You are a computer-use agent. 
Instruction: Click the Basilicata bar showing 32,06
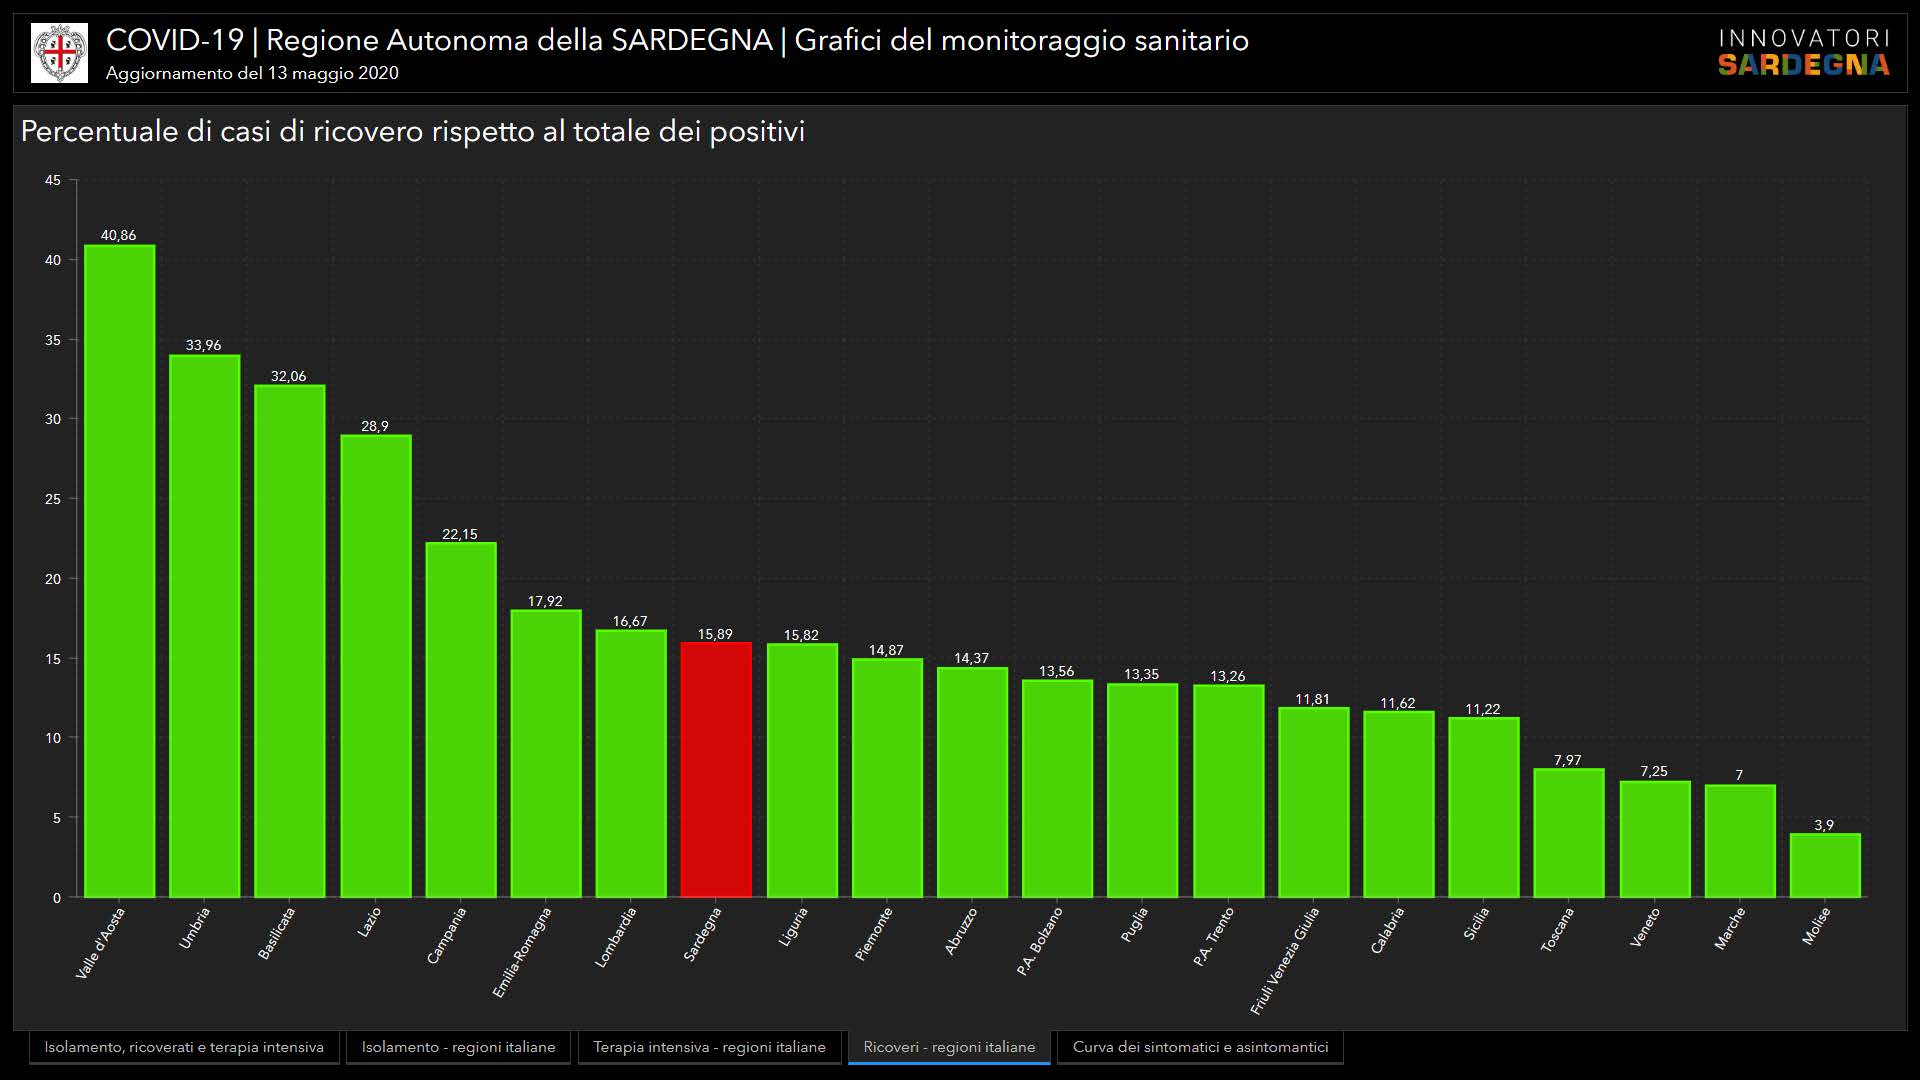tap(289, 641)
